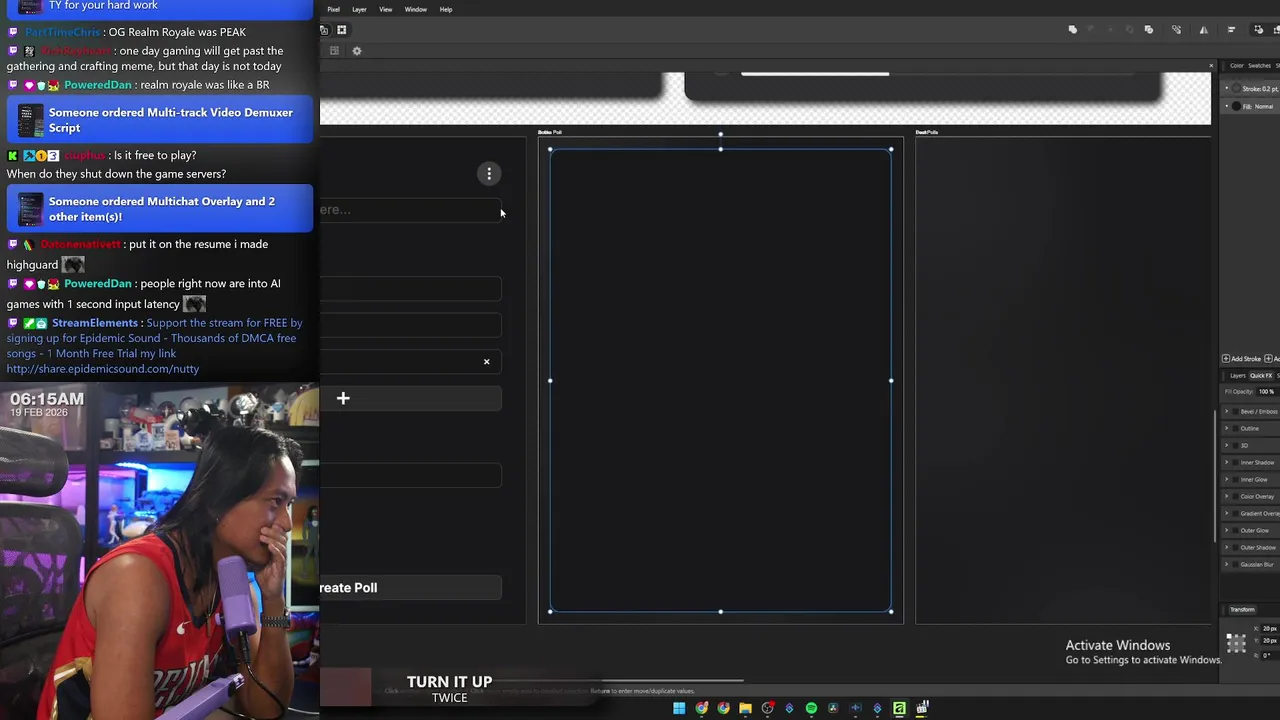Click the PoweredDan username on the AI games message
The width and height of the screenshot is (1280, 720).
point(98,284)
